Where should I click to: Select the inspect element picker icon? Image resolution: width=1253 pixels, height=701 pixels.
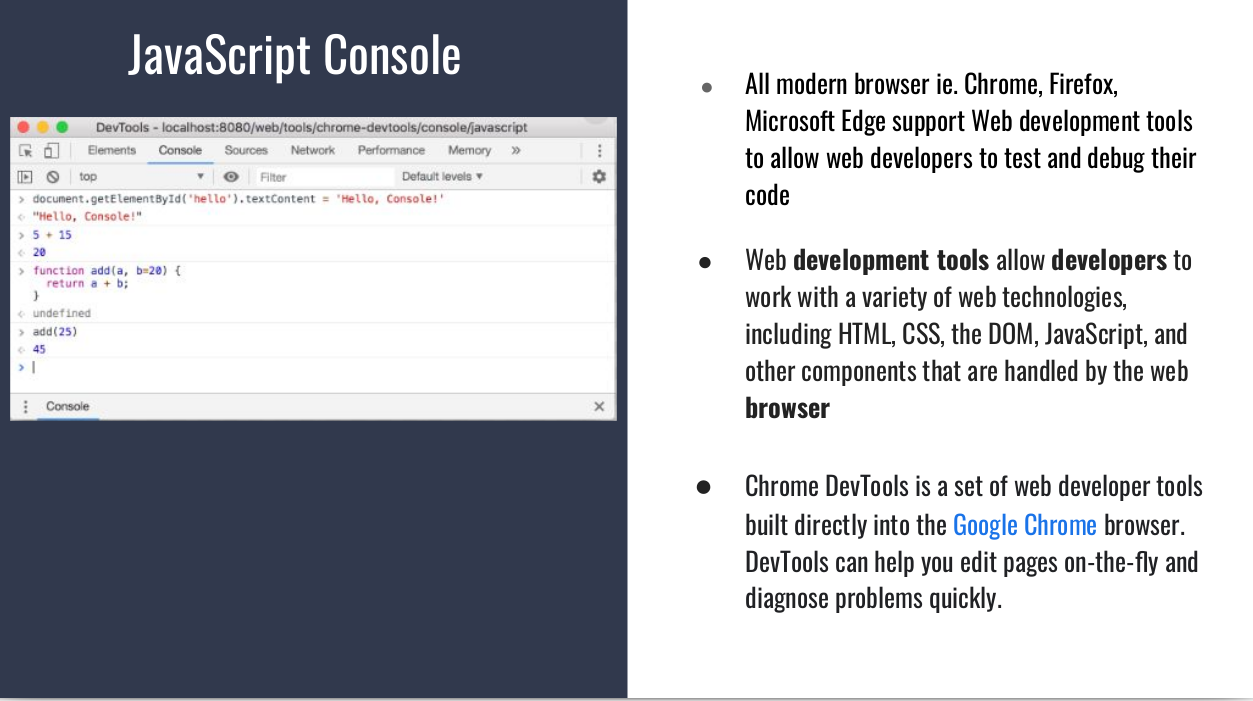[x=26, y=151]
